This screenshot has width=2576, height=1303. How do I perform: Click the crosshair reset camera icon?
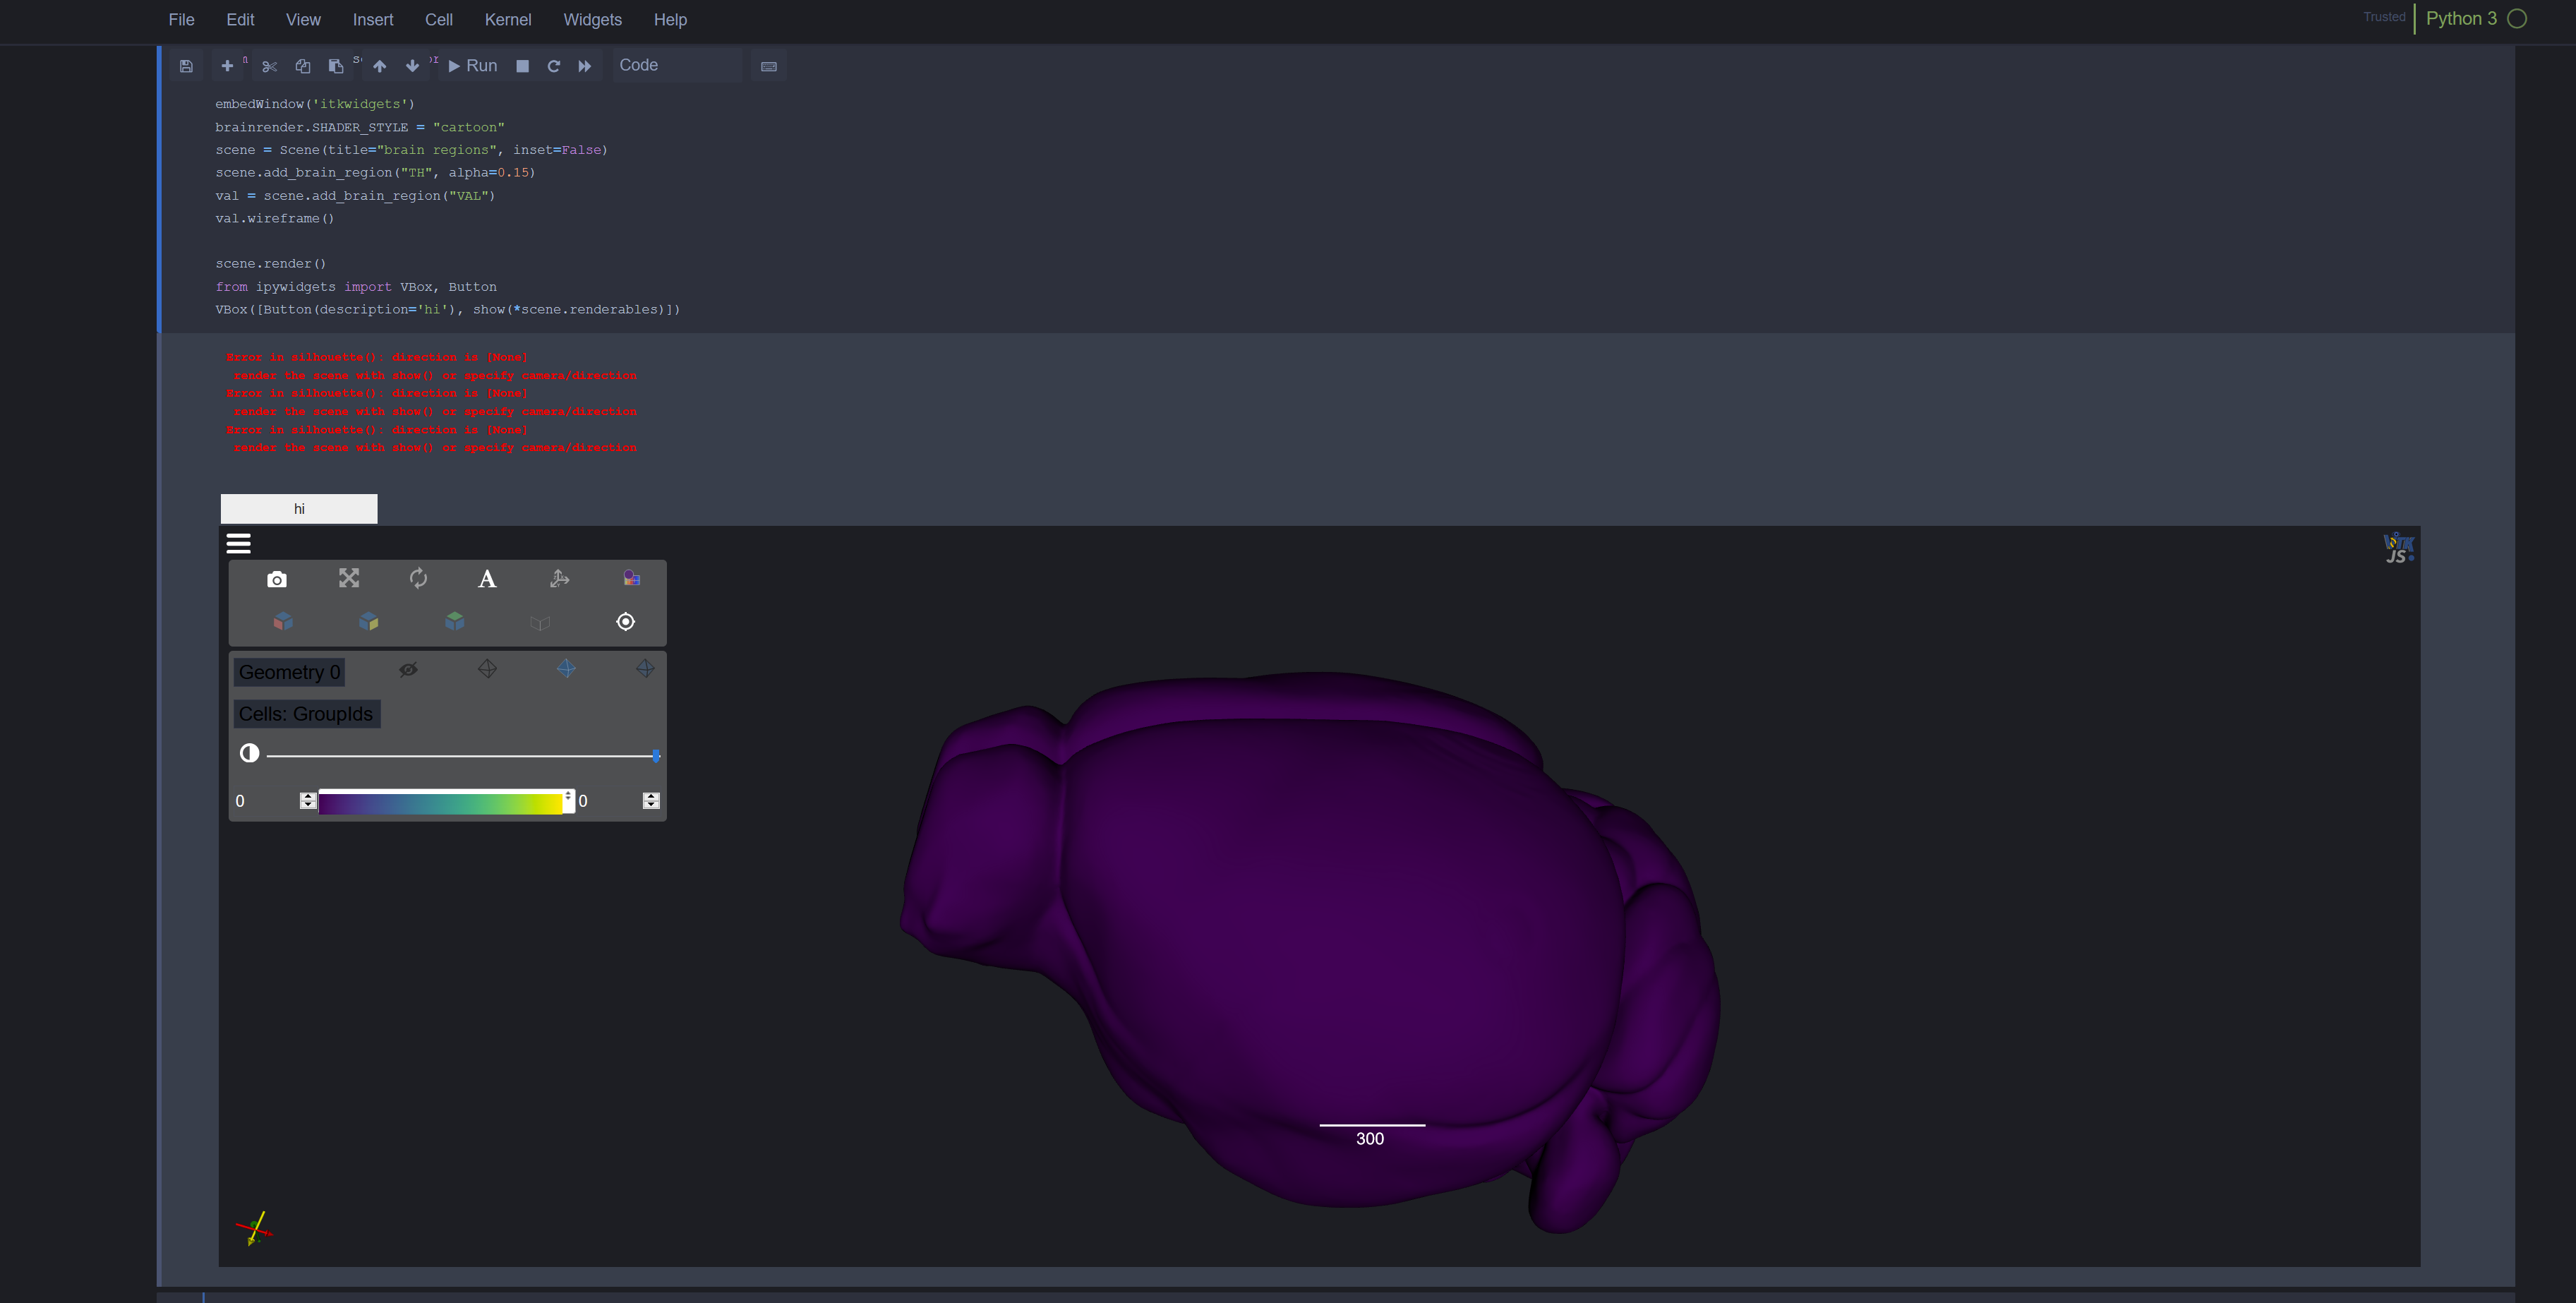tap(625, 621)
